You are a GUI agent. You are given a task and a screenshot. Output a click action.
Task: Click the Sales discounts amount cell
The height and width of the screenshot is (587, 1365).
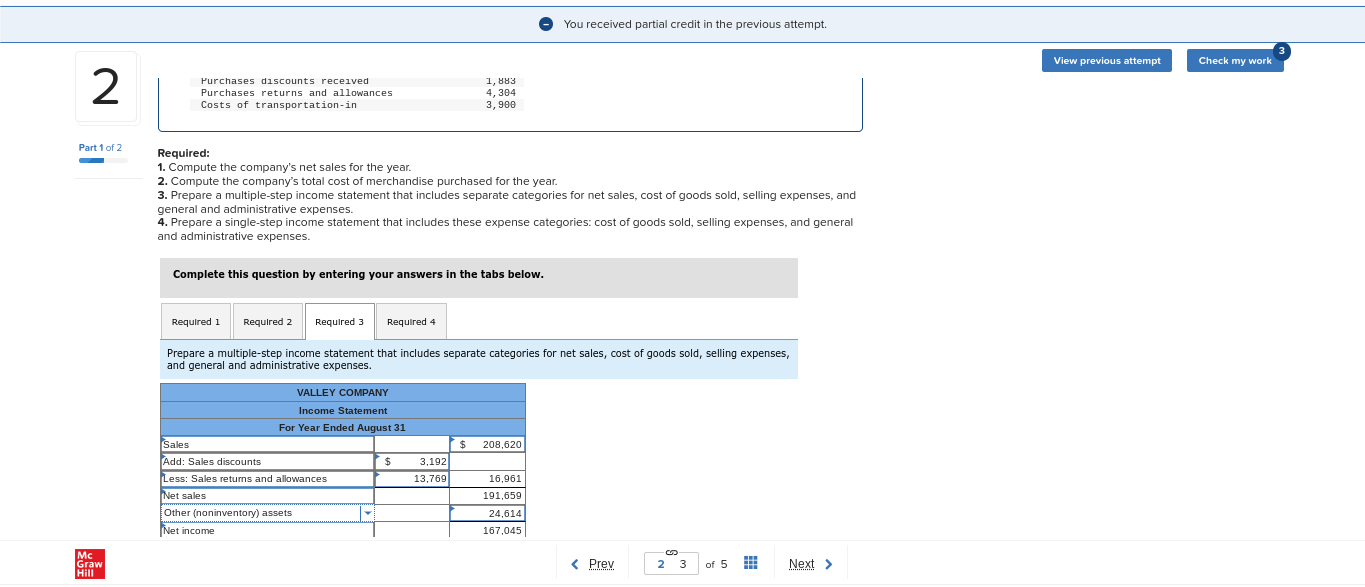[411, 461]
